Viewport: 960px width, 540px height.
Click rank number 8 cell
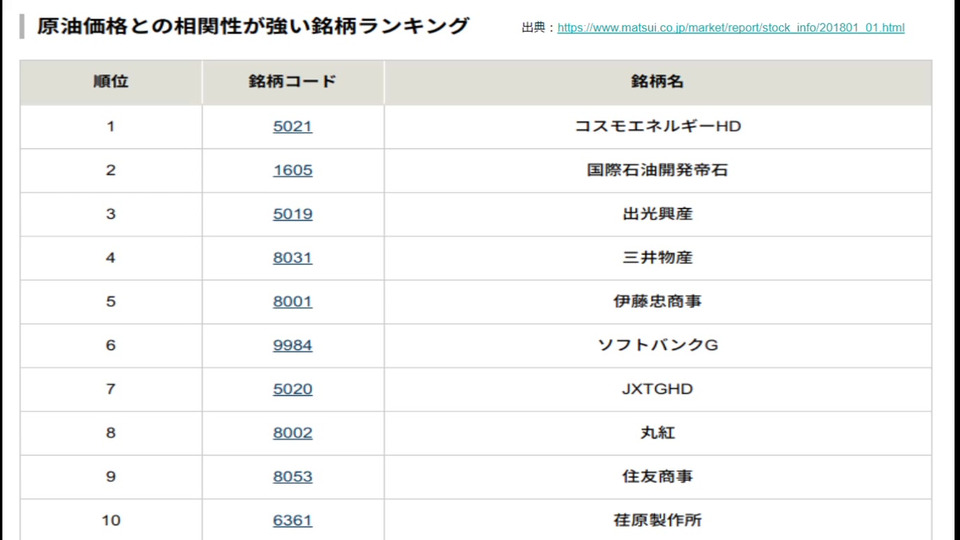111,433
